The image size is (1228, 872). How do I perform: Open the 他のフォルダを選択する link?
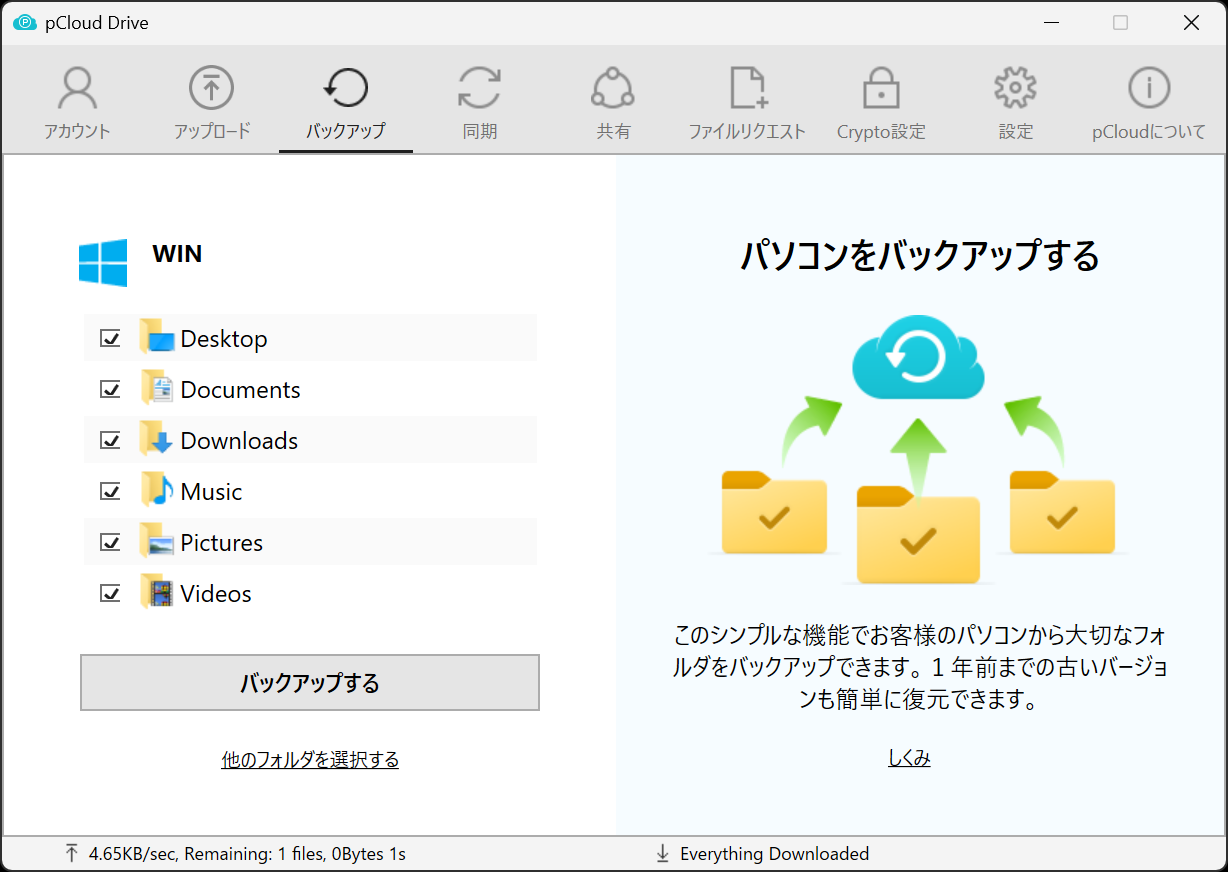coord(310,760)
